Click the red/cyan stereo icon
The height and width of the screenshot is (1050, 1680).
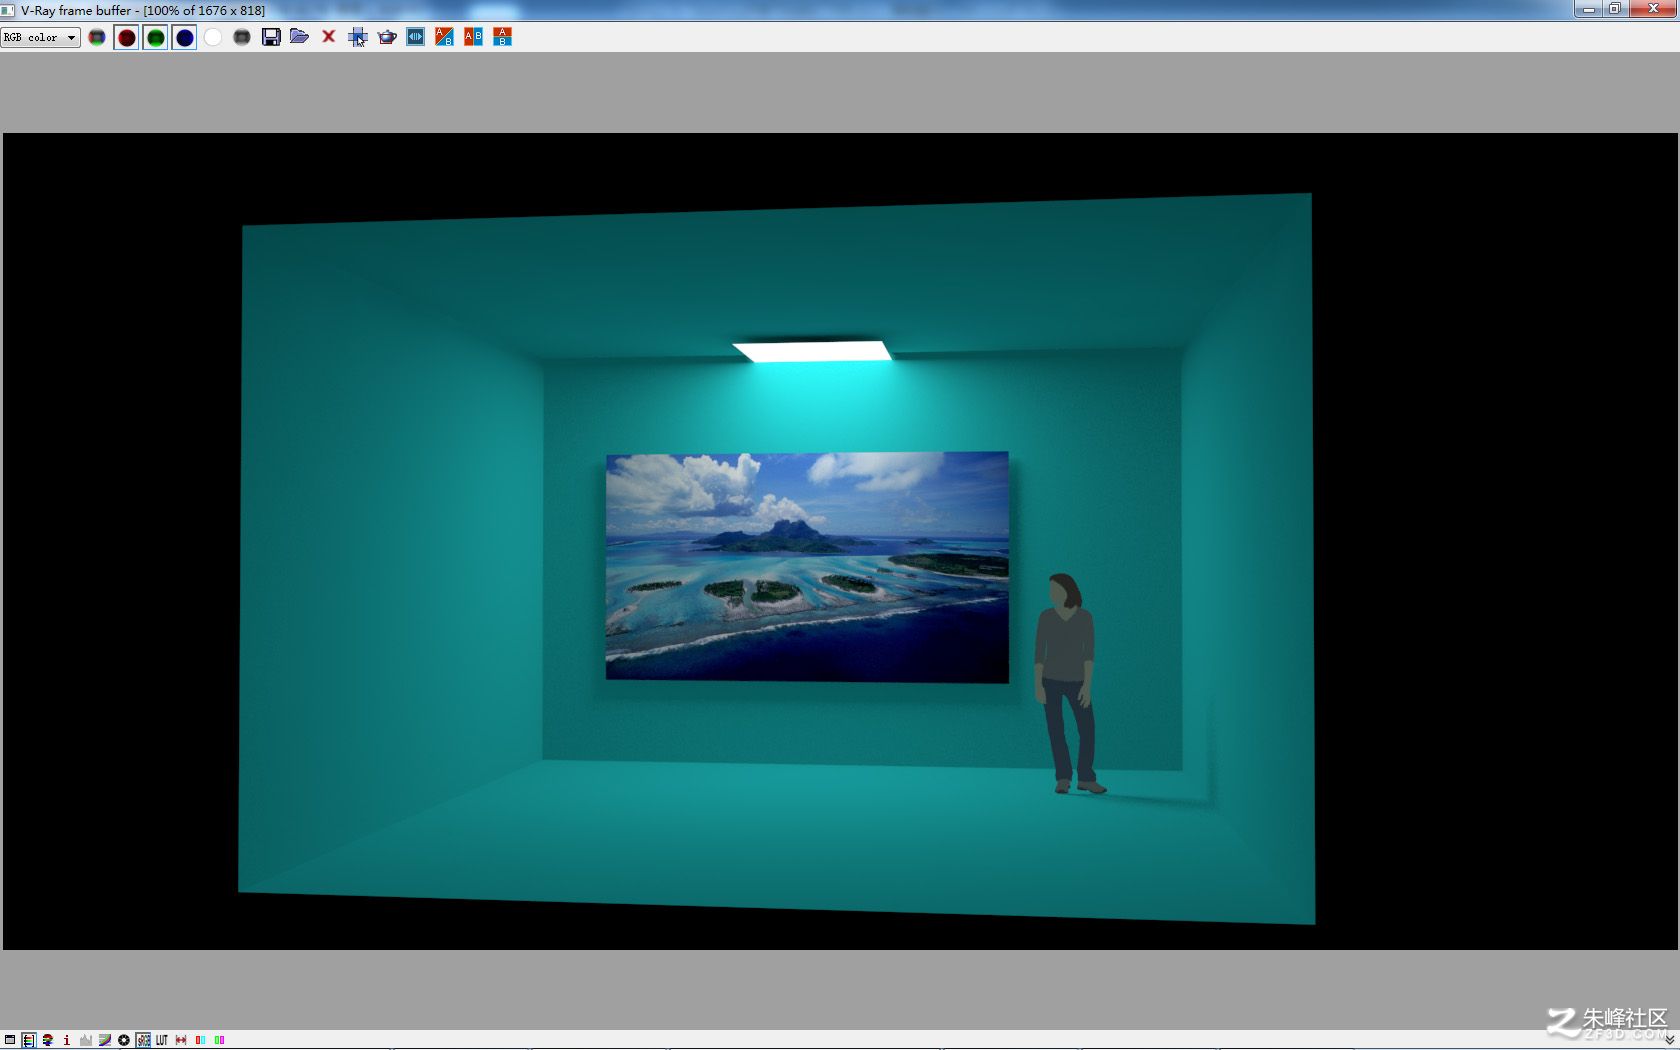pos(200,1040)
